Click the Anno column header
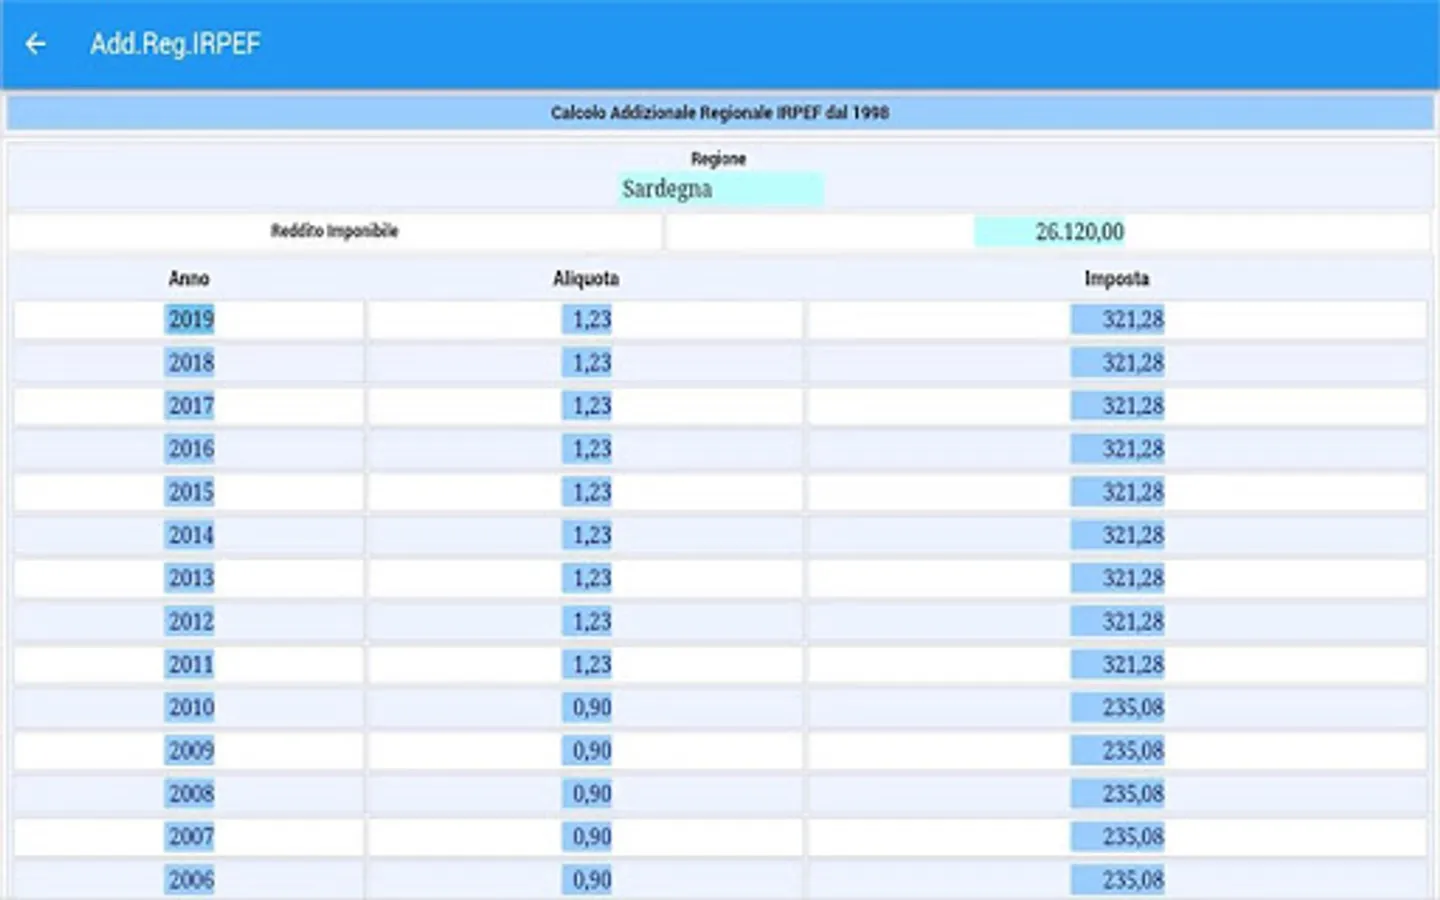The width and height of the screenshot is (1440, 900). 189,278
